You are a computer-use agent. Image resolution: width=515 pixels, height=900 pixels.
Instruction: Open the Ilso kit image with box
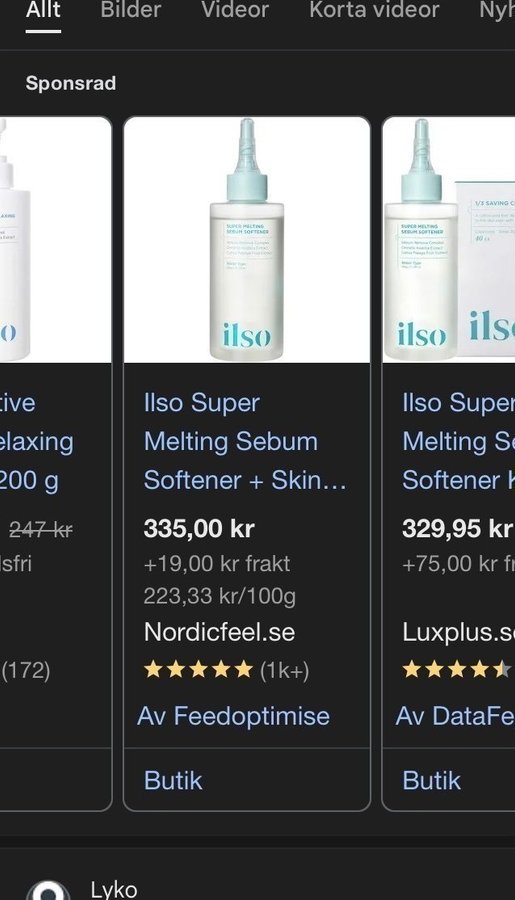(449, 240)
